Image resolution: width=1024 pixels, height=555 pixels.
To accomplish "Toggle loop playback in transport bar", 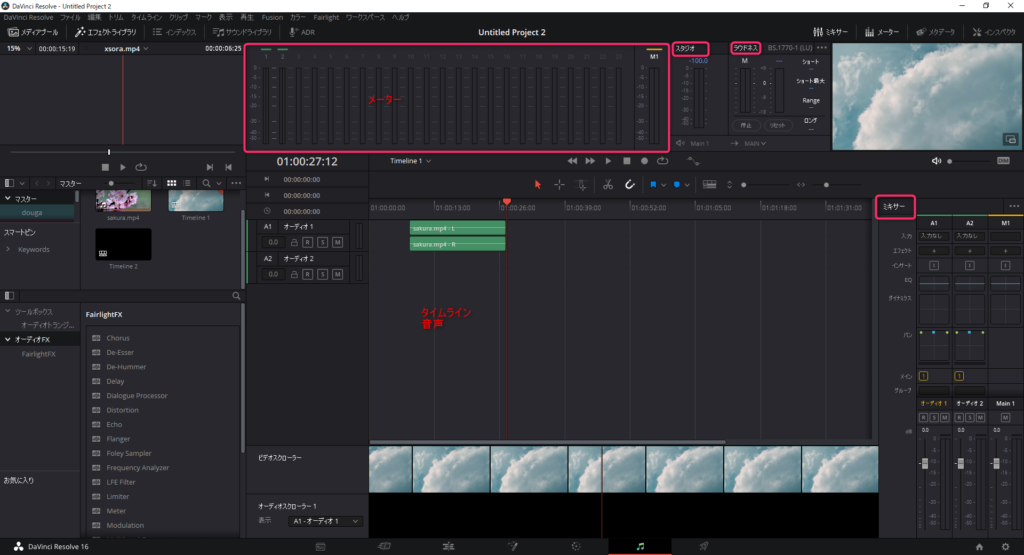I will point(662,161).
